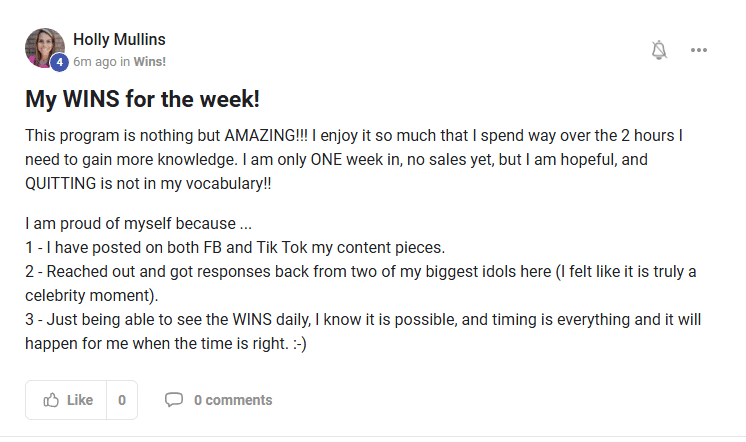Open the 0 comments link
The width and height of the screenshot is (746, 442).
233,400
